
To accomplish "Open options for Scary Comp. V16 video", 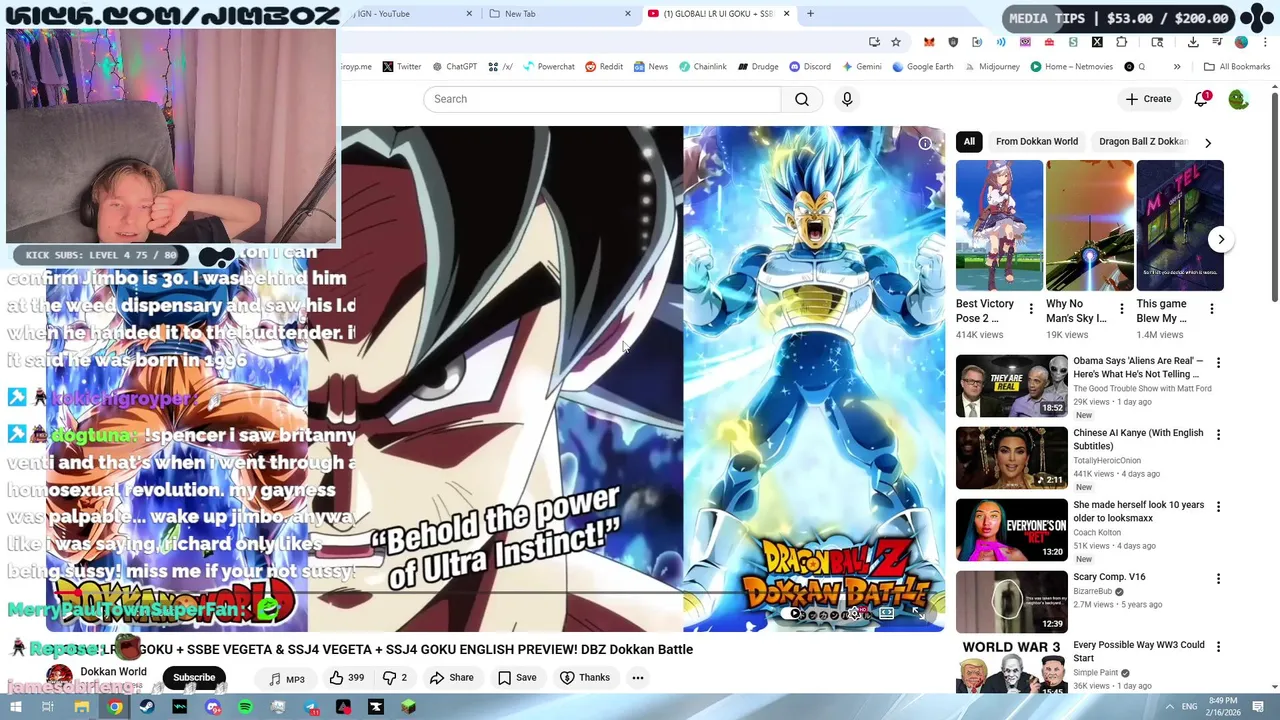I will pos(1218,579).
